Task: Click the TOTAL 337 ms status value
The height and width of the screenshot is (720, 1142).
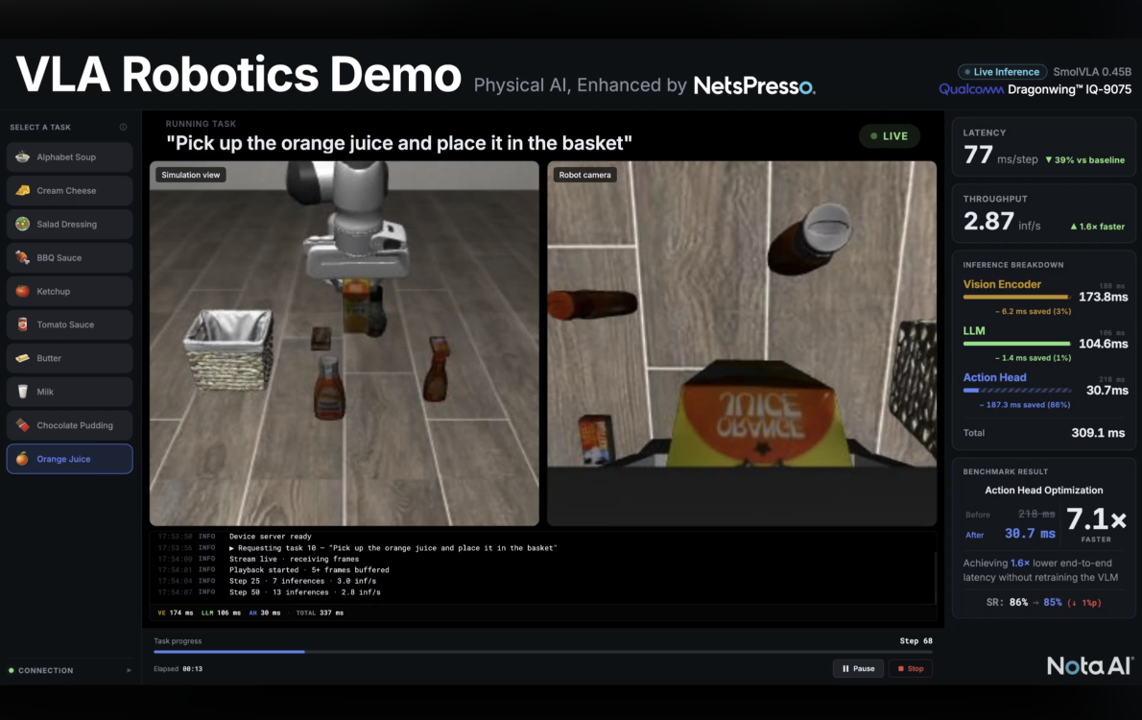Action: (319, 613)
